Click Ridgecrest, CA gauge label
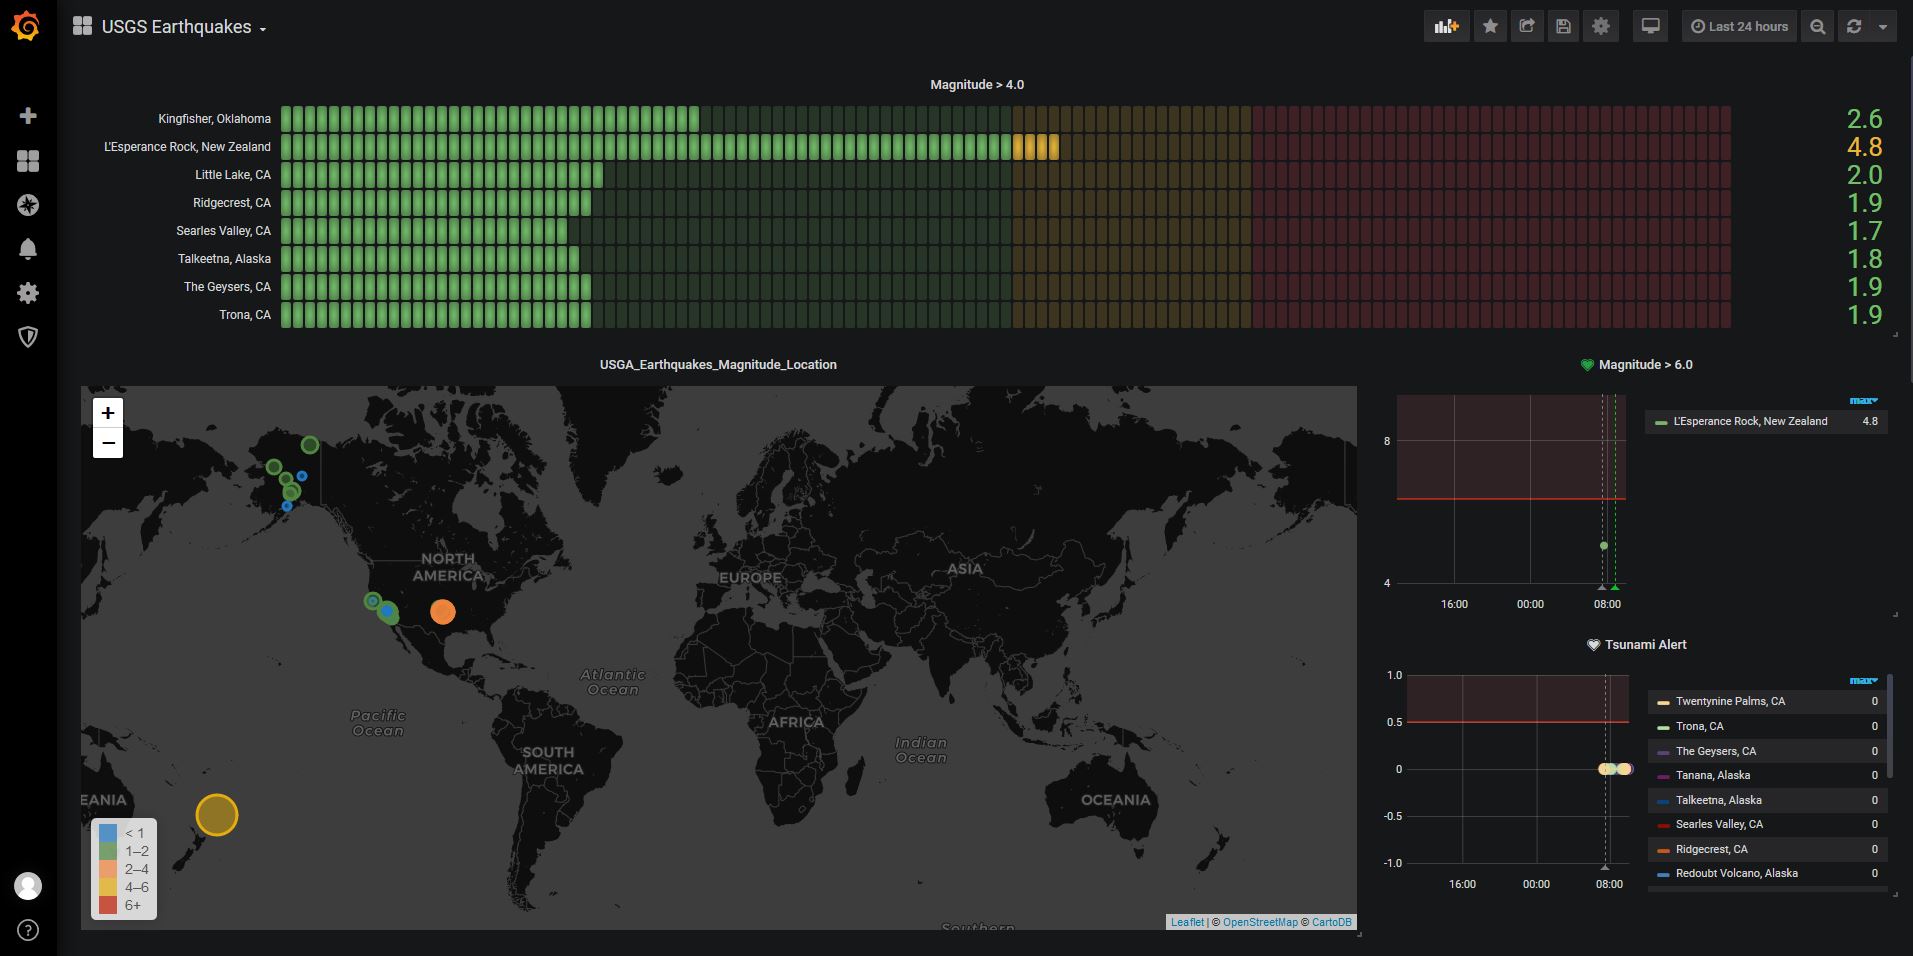 (232, 203)
